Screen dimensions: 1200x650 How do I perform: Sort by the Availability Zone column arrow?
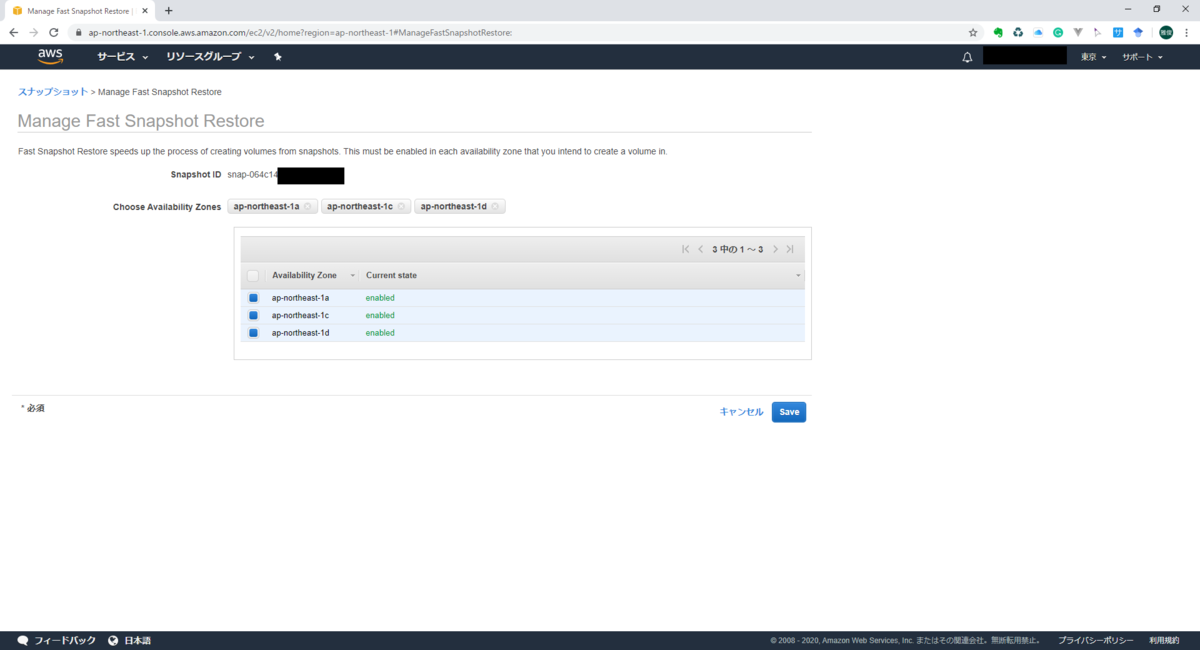pos(353,276)
